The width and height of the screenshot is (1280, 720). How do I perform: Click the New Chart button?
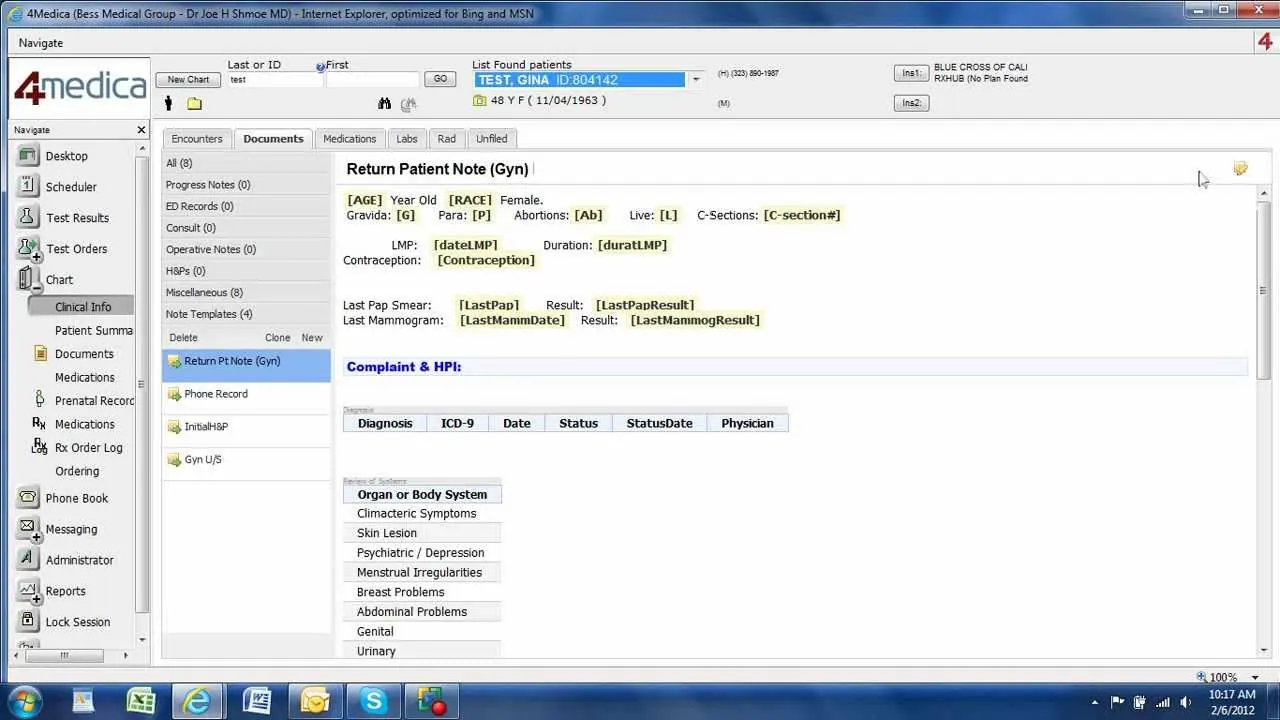pos(188,79)
